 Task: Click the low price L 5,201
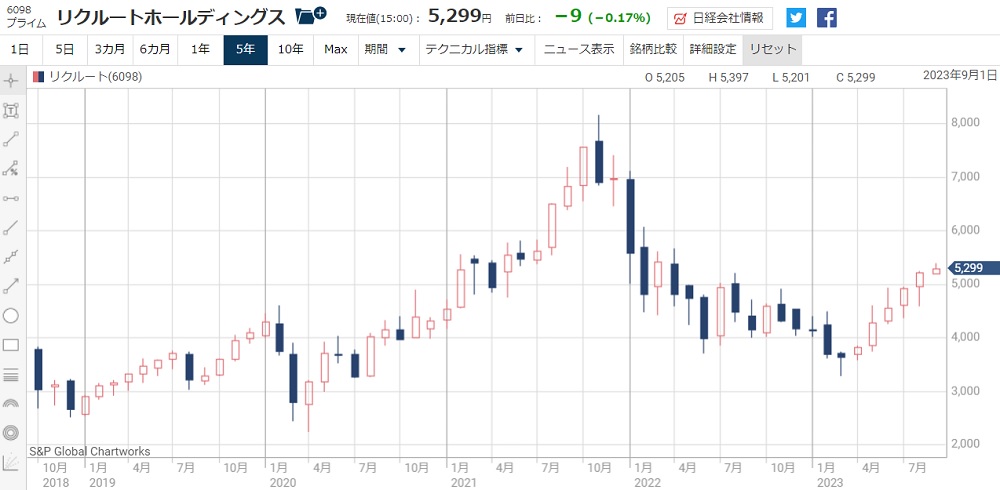[791, 77]
